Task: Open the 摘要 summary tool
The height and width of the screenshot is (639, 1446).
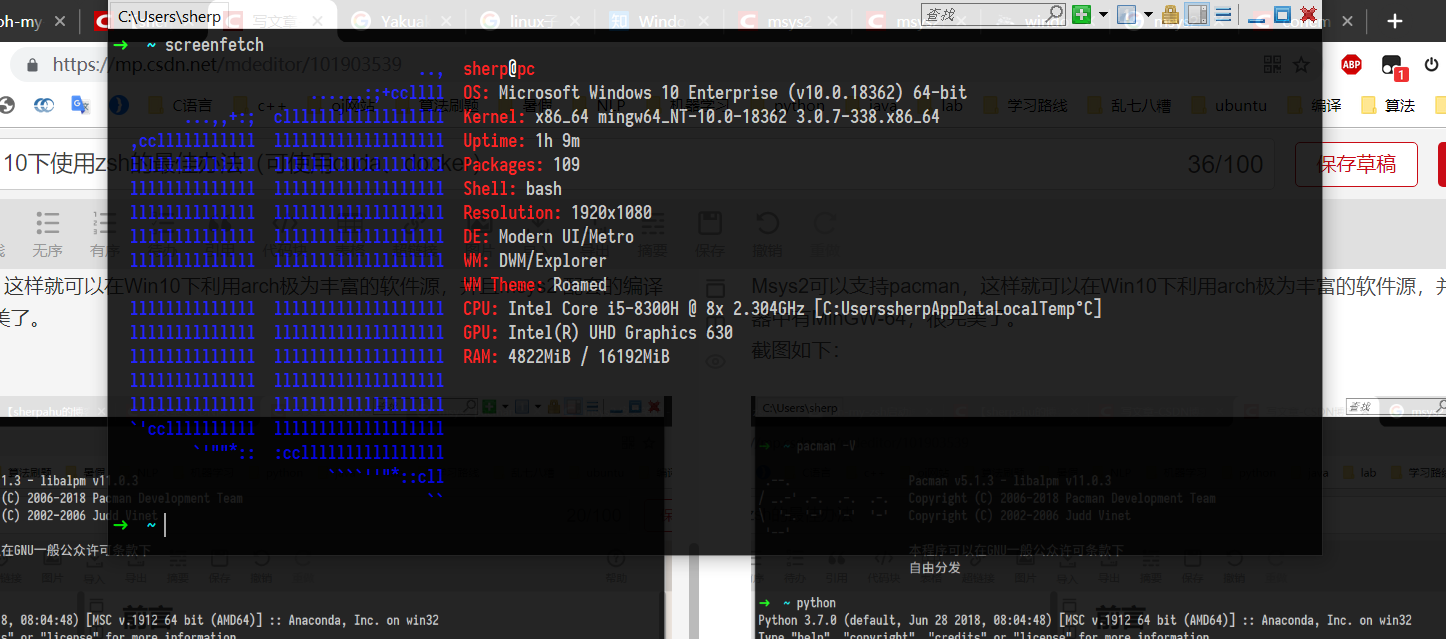Action: (652, 224)
